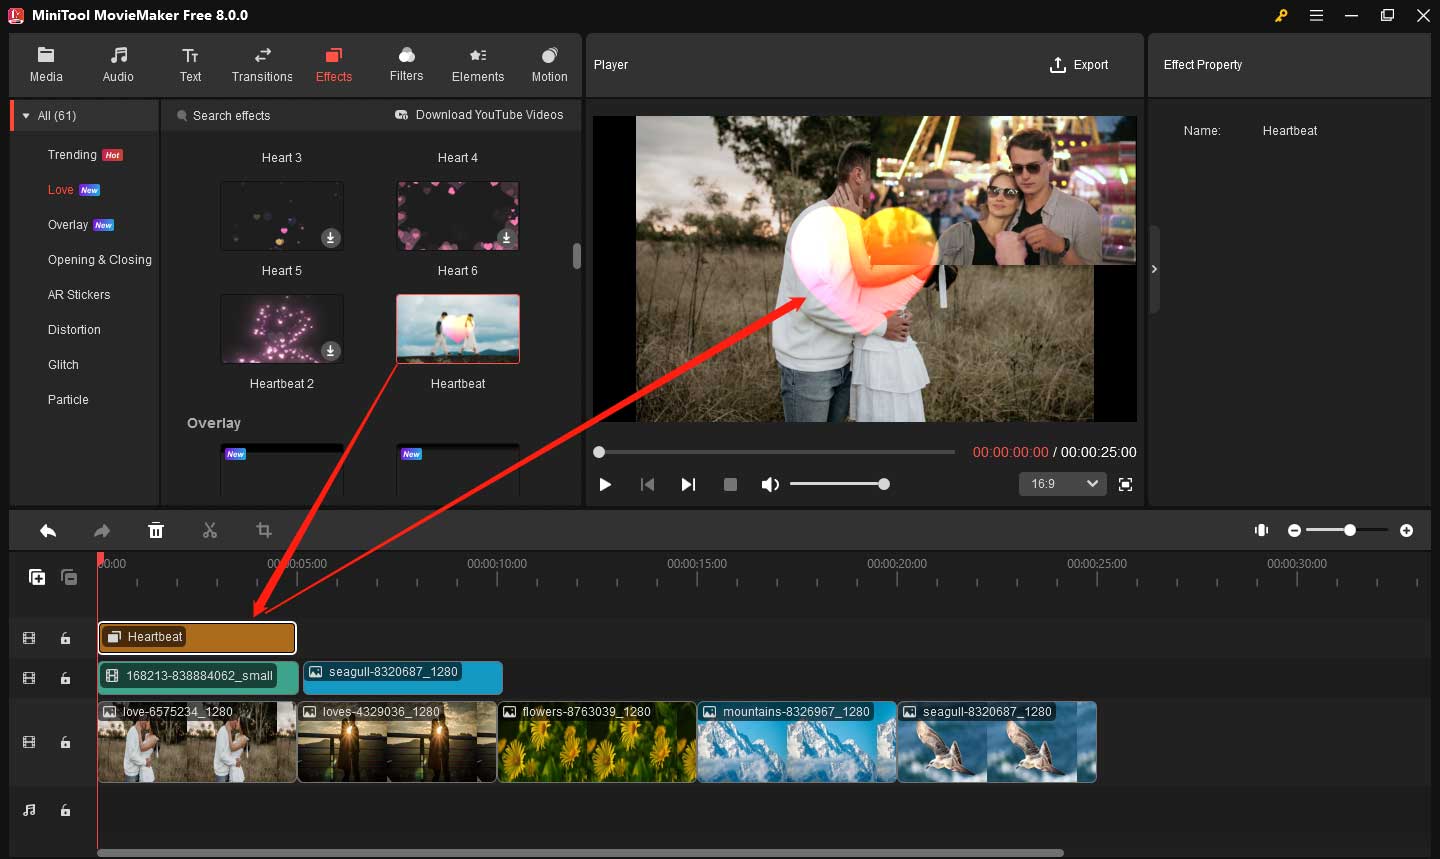
Task: Select the Motion tab
Action: (x=549, y=65)
